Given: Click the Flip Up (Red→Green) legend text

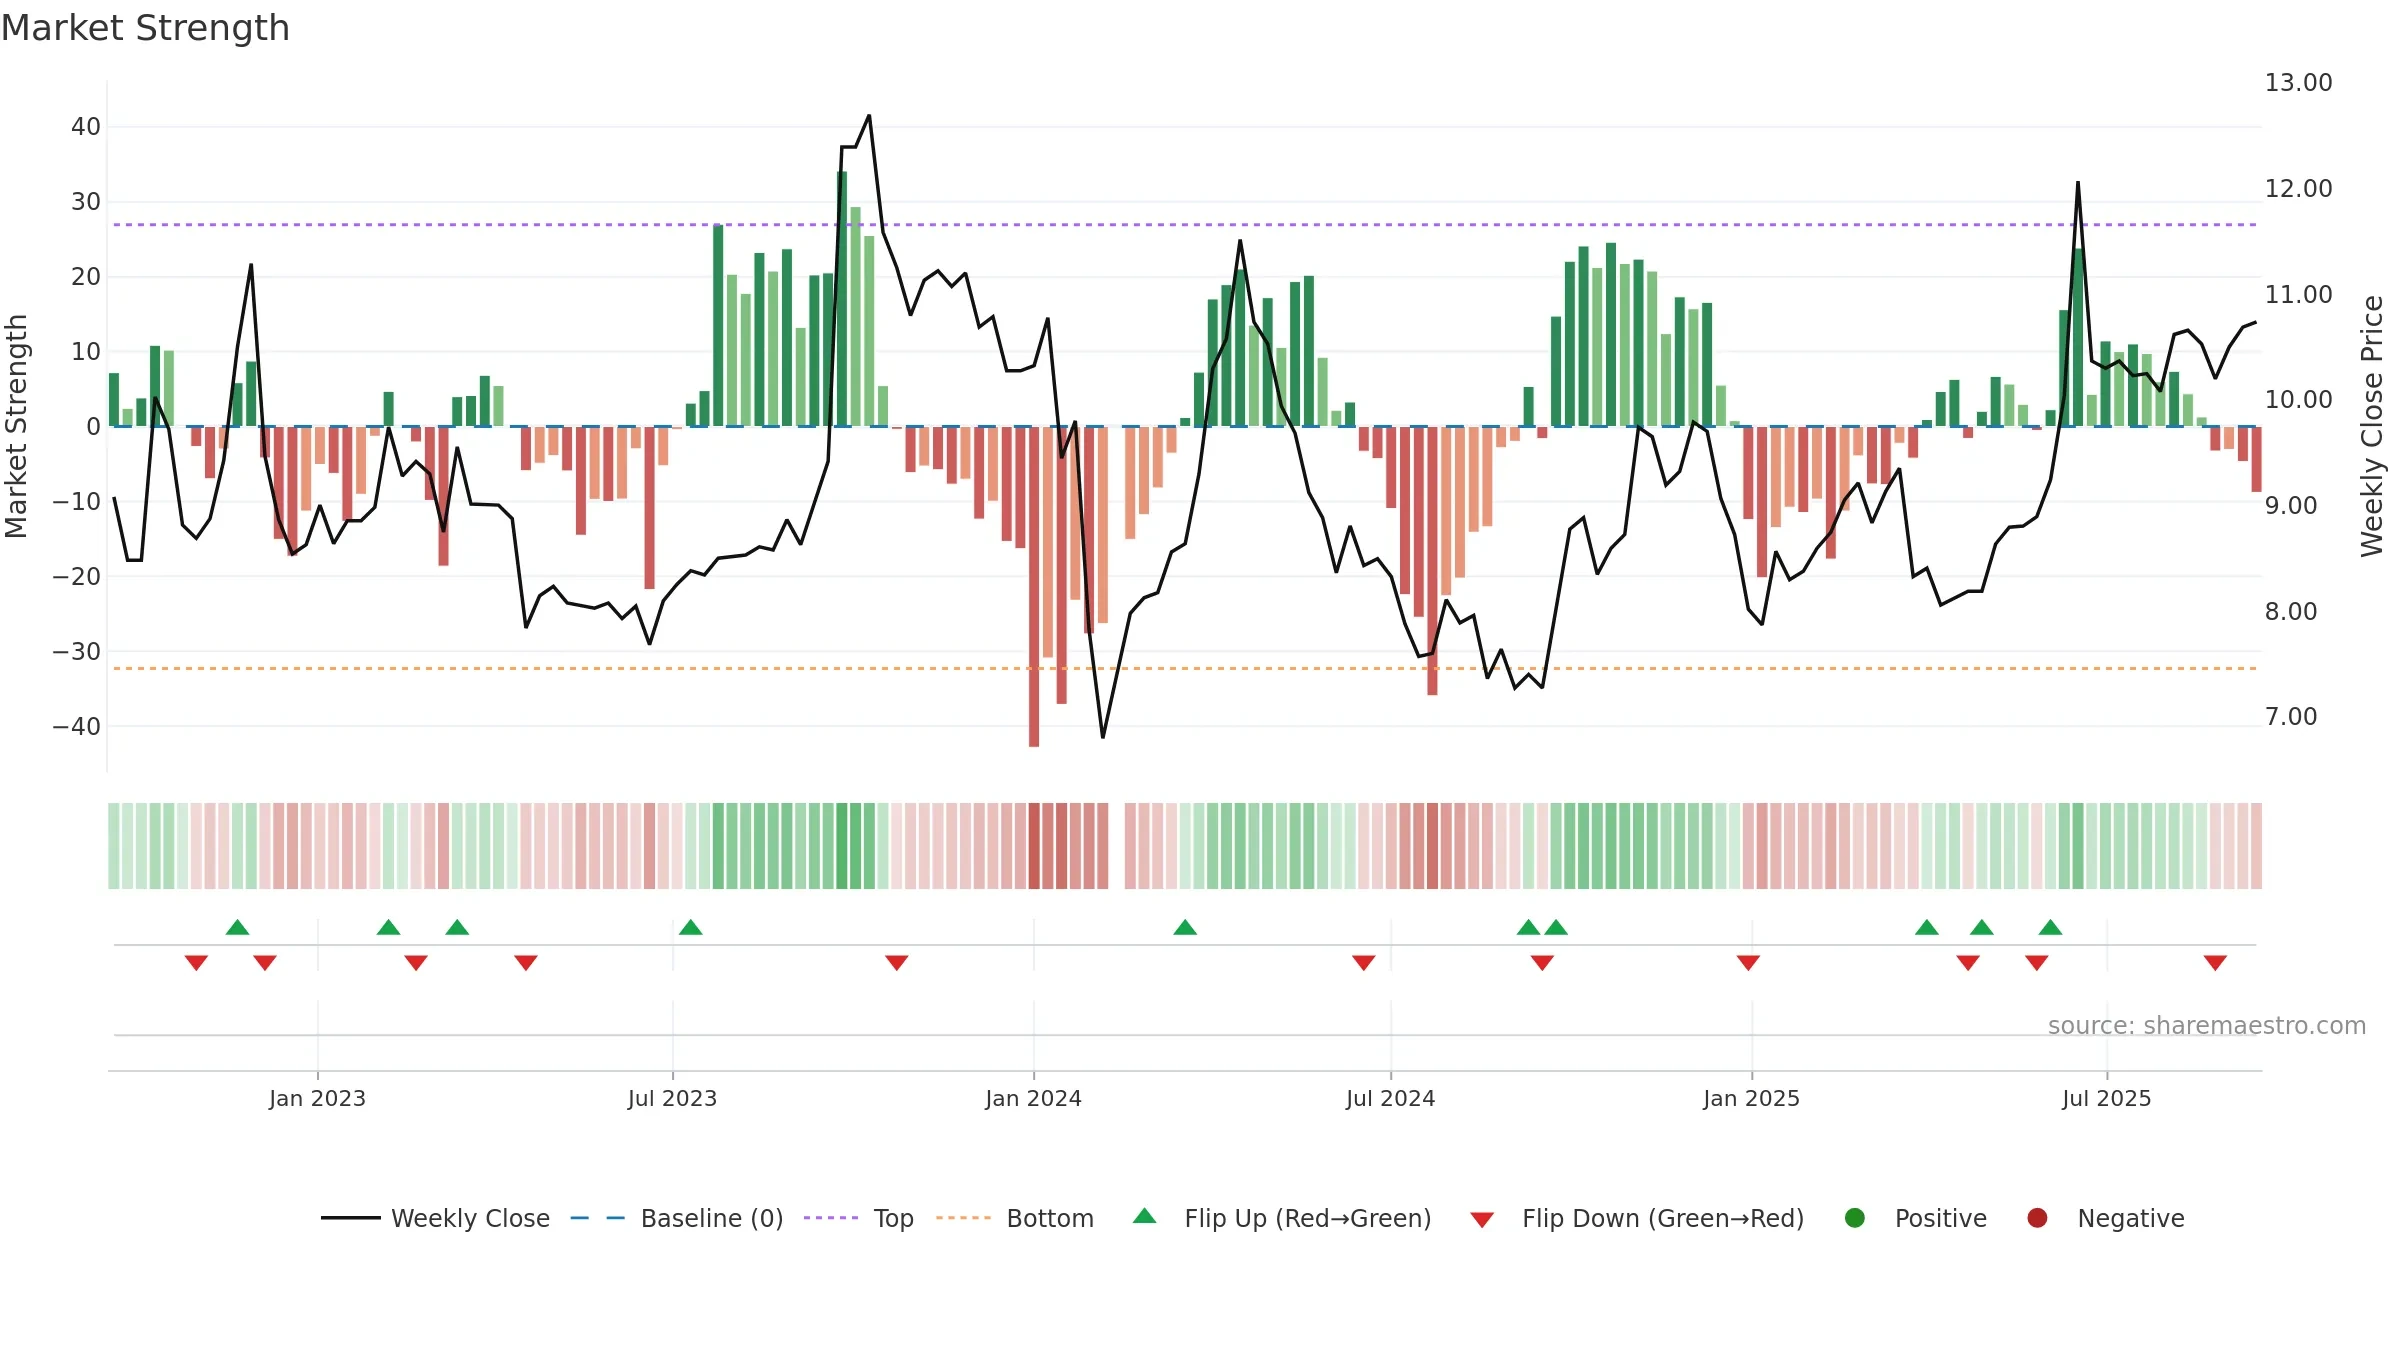Looking at the screenshot, I should [x=1308, y=1218].
